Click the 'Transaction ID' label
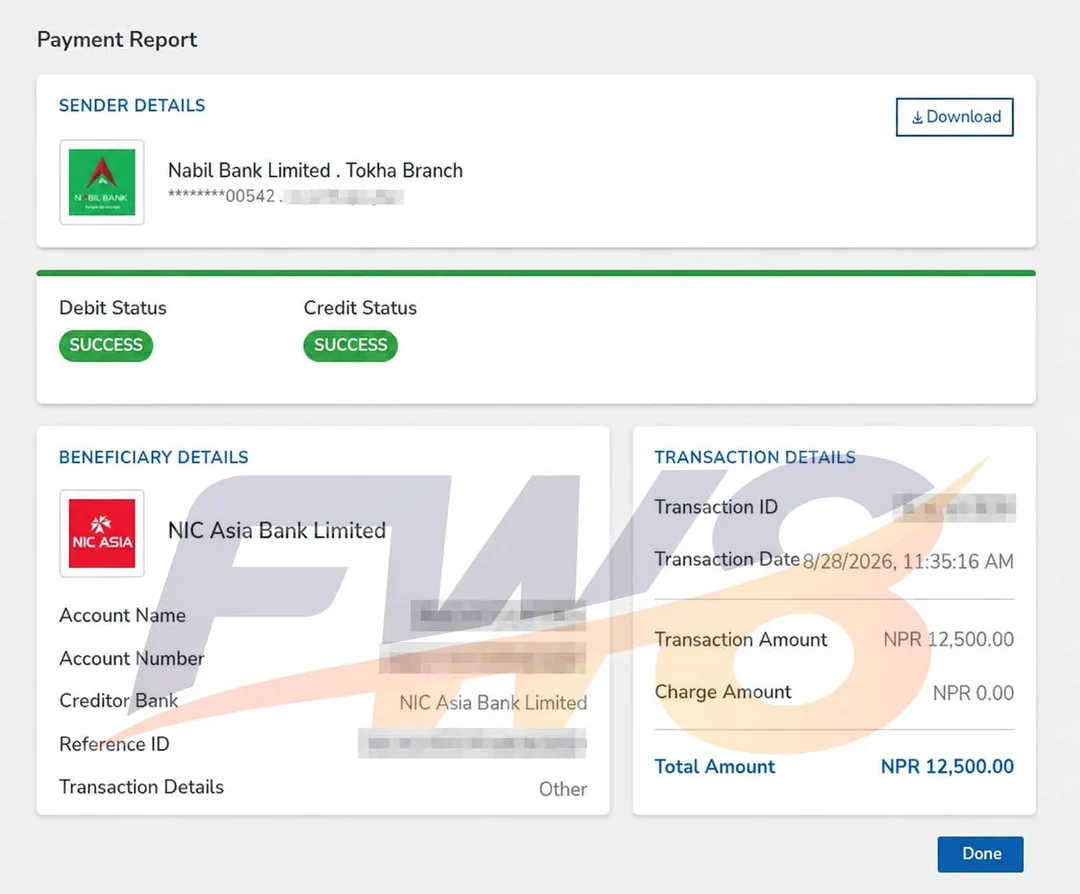Image resolution: width=1080 pixels, height=894 pixels. pos(716,507)
